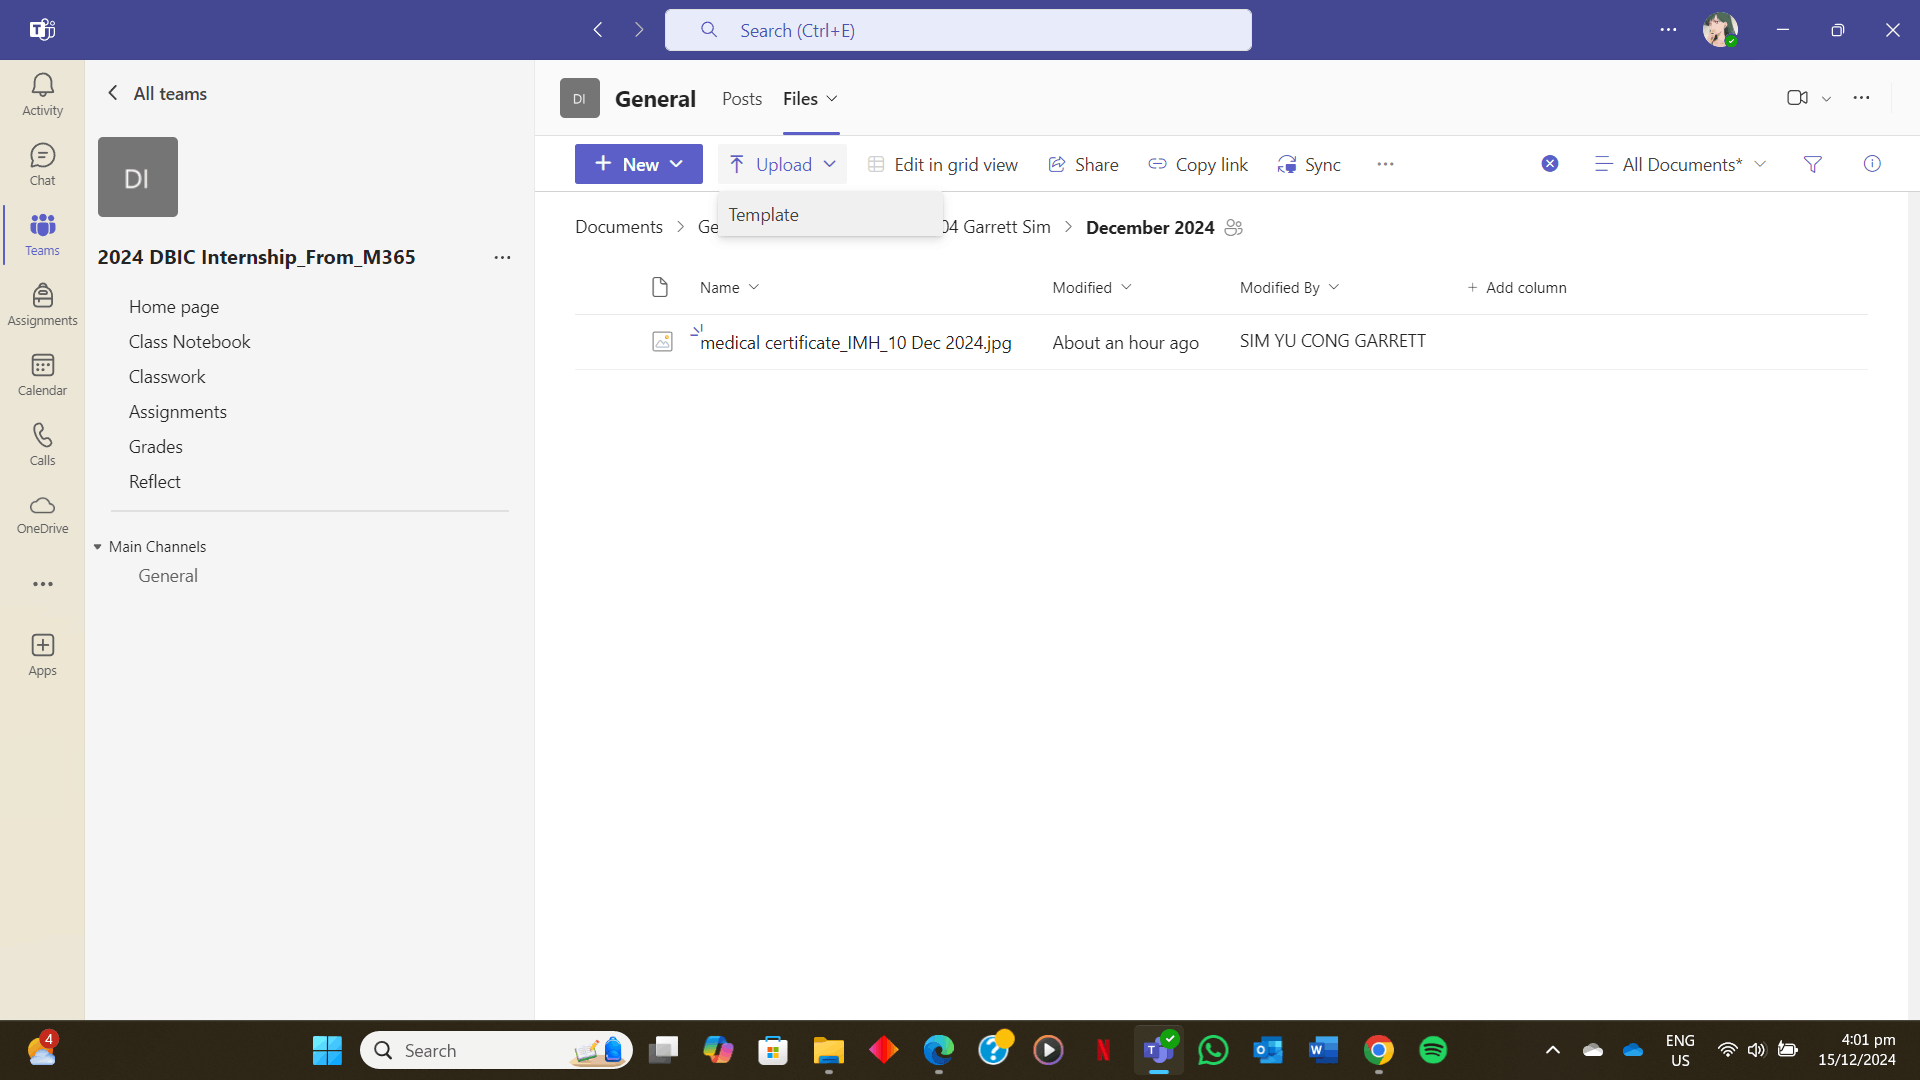Open Calendar from the sidebar
The height and width of the screenshot is (1080, 1920).
click(42, 374)
